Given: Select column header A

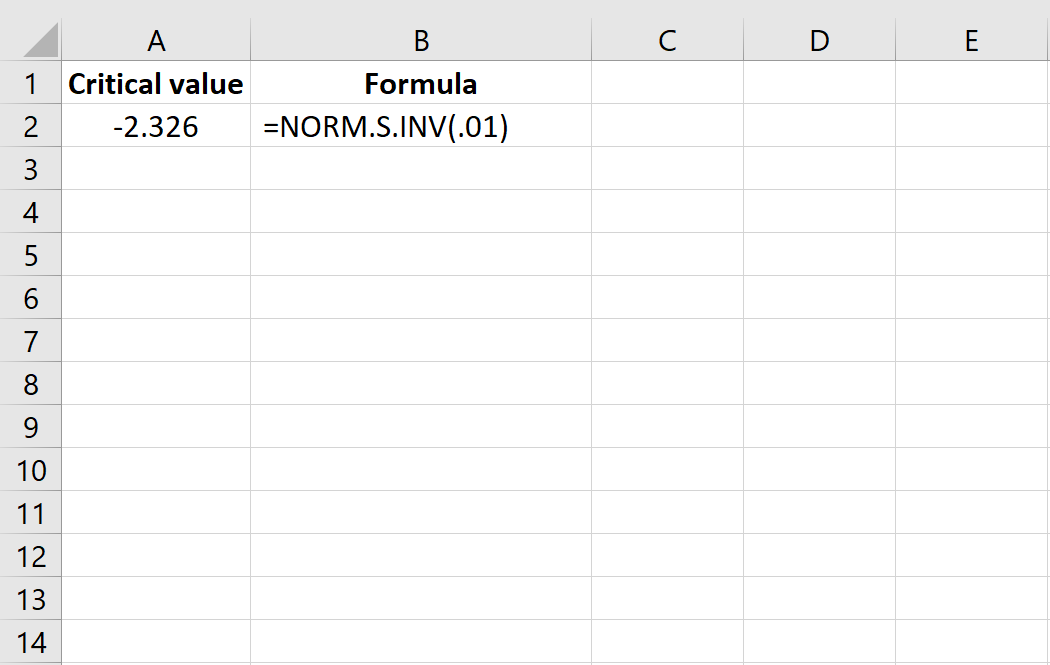Looking at the screenshot, I should (156, 40).
